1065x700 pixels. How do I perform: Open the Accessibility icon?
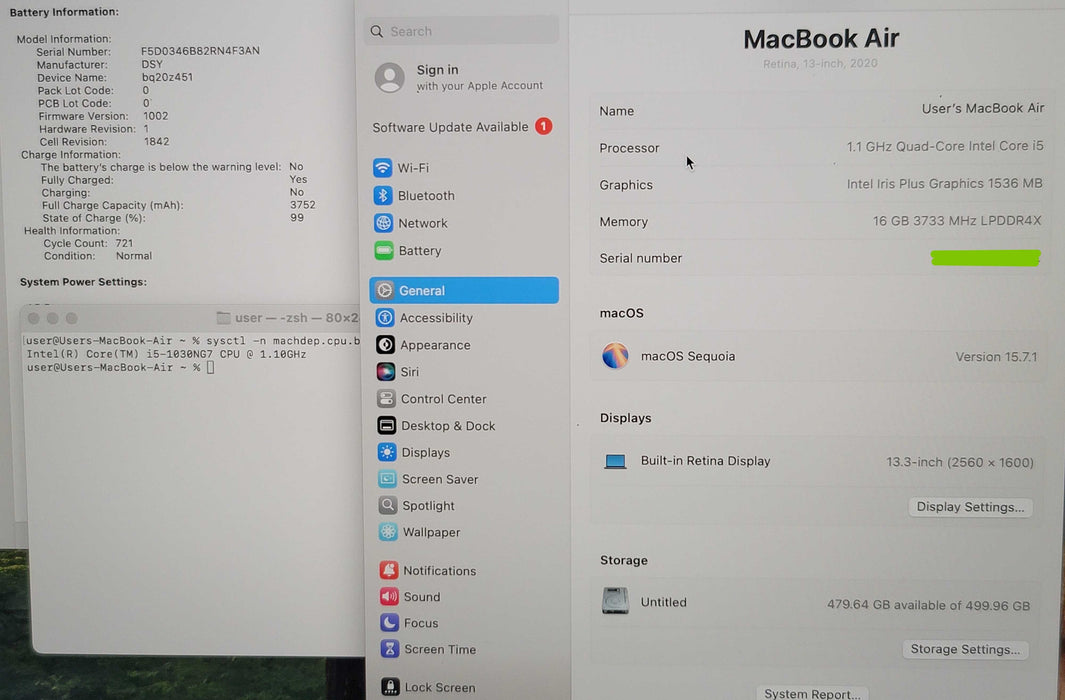point(385,318)
